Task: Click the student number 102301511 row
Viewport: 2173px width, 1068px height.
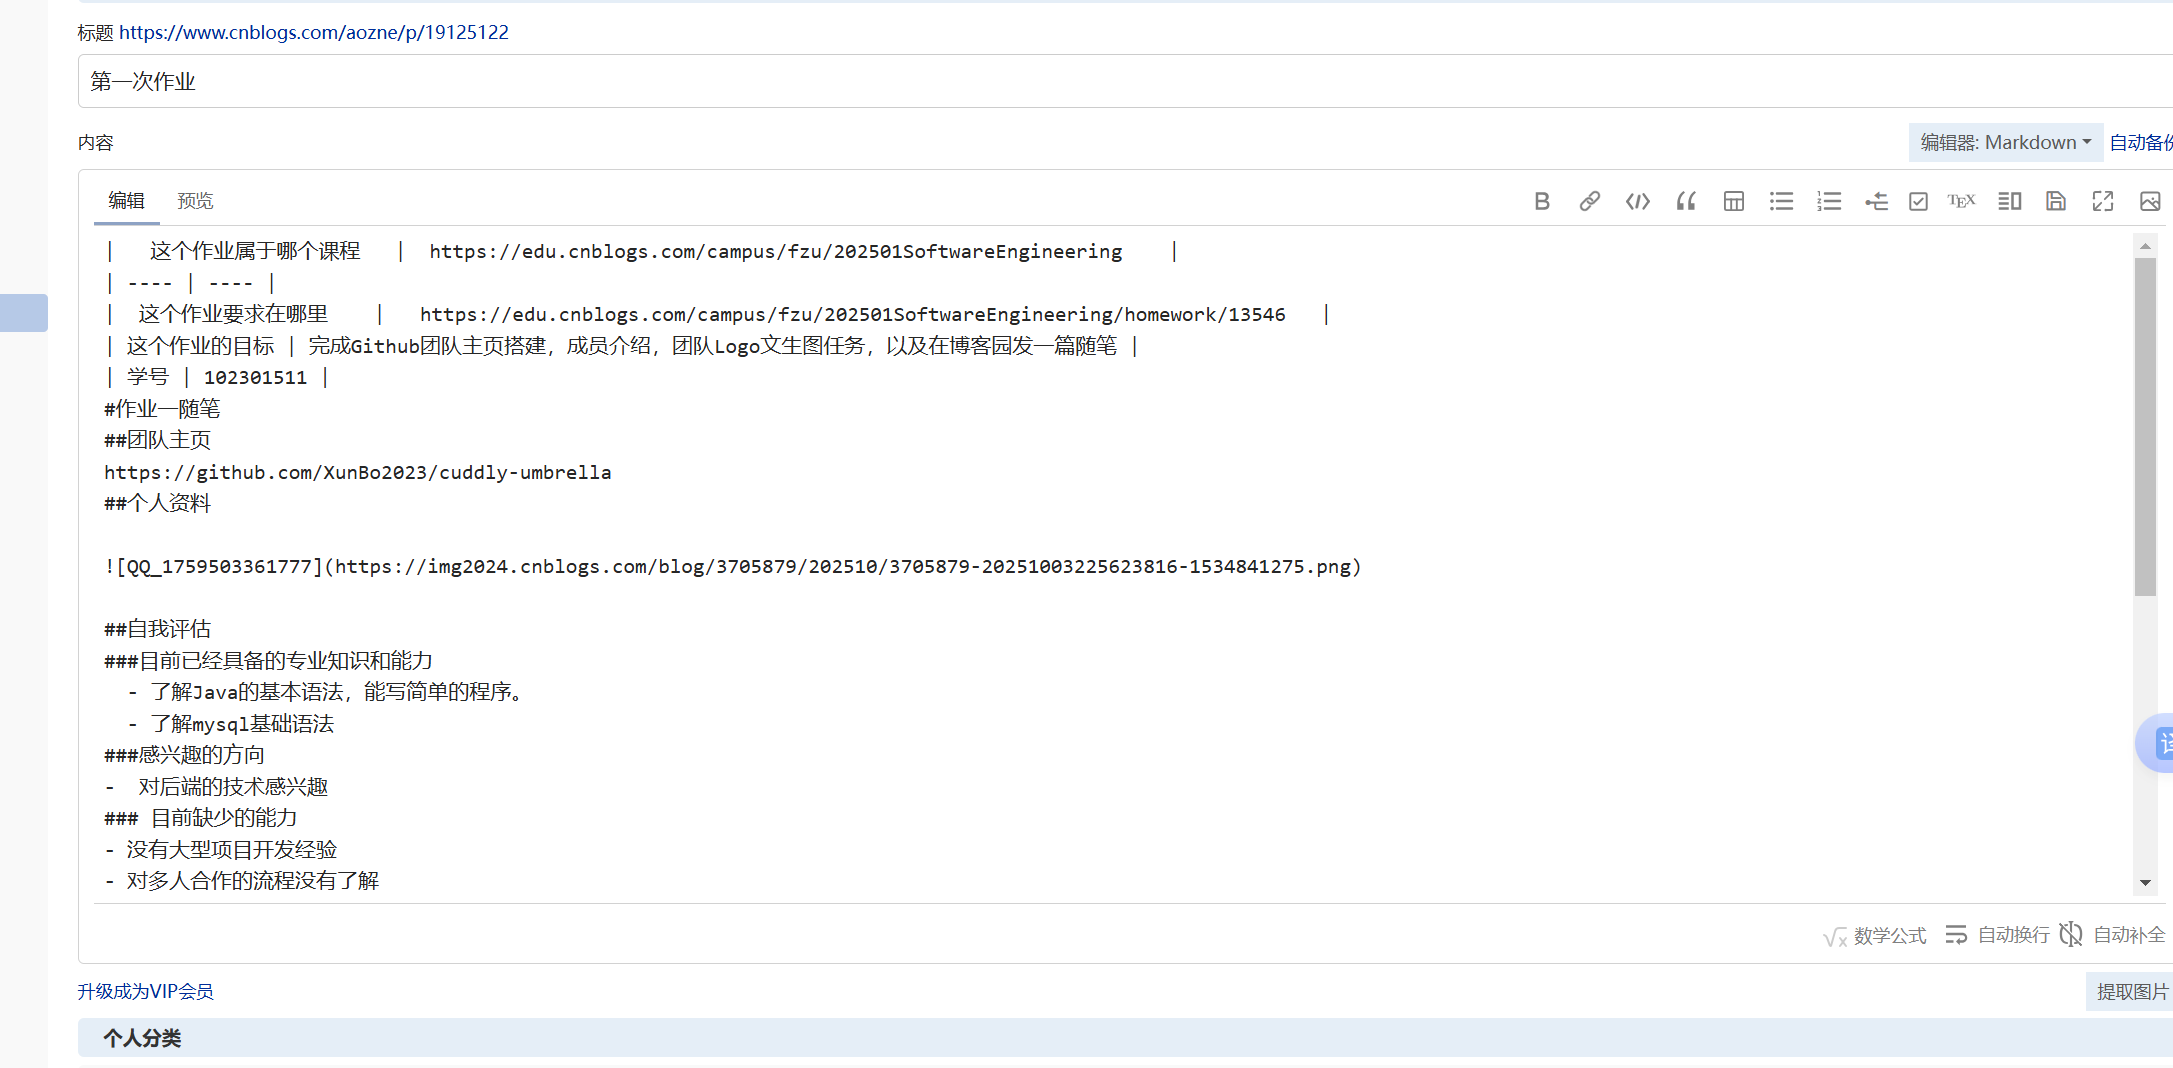Action: (x=217, y=377)
